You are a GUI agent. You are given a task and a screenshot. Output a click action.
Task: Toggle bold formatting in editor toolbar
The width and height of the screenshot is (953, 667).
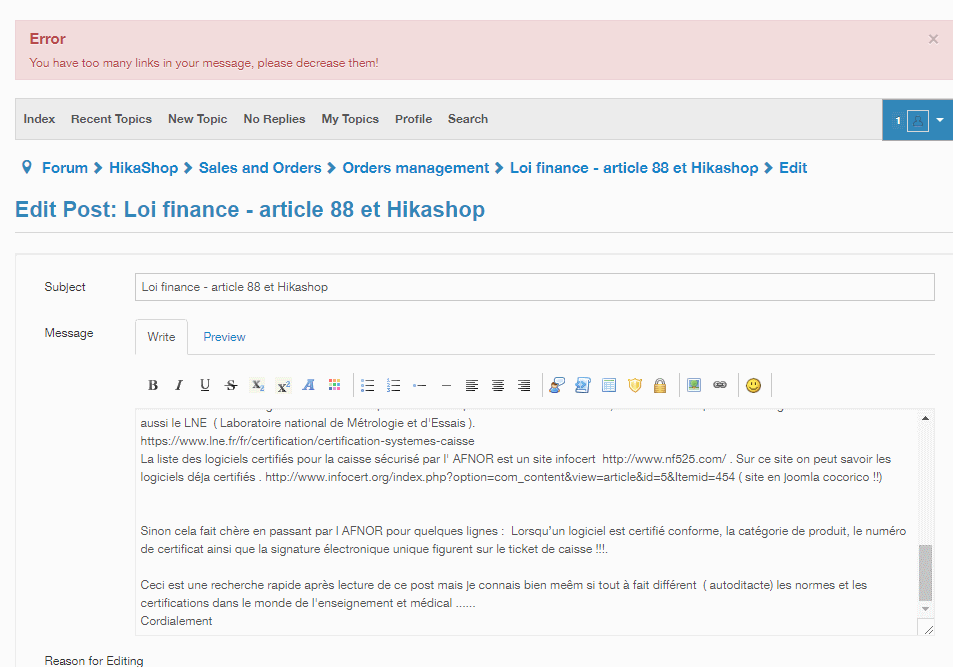point(153,385)
